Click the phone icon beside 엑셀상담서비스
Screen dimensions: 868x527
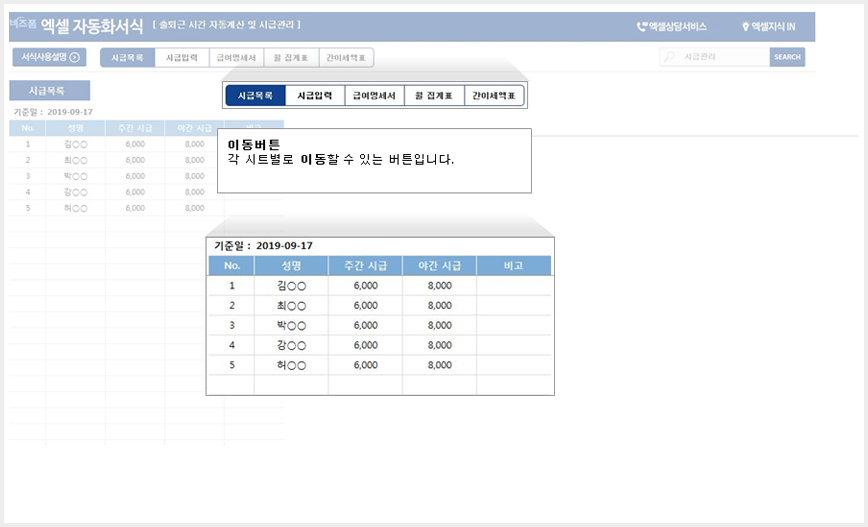tap(642, 27)
